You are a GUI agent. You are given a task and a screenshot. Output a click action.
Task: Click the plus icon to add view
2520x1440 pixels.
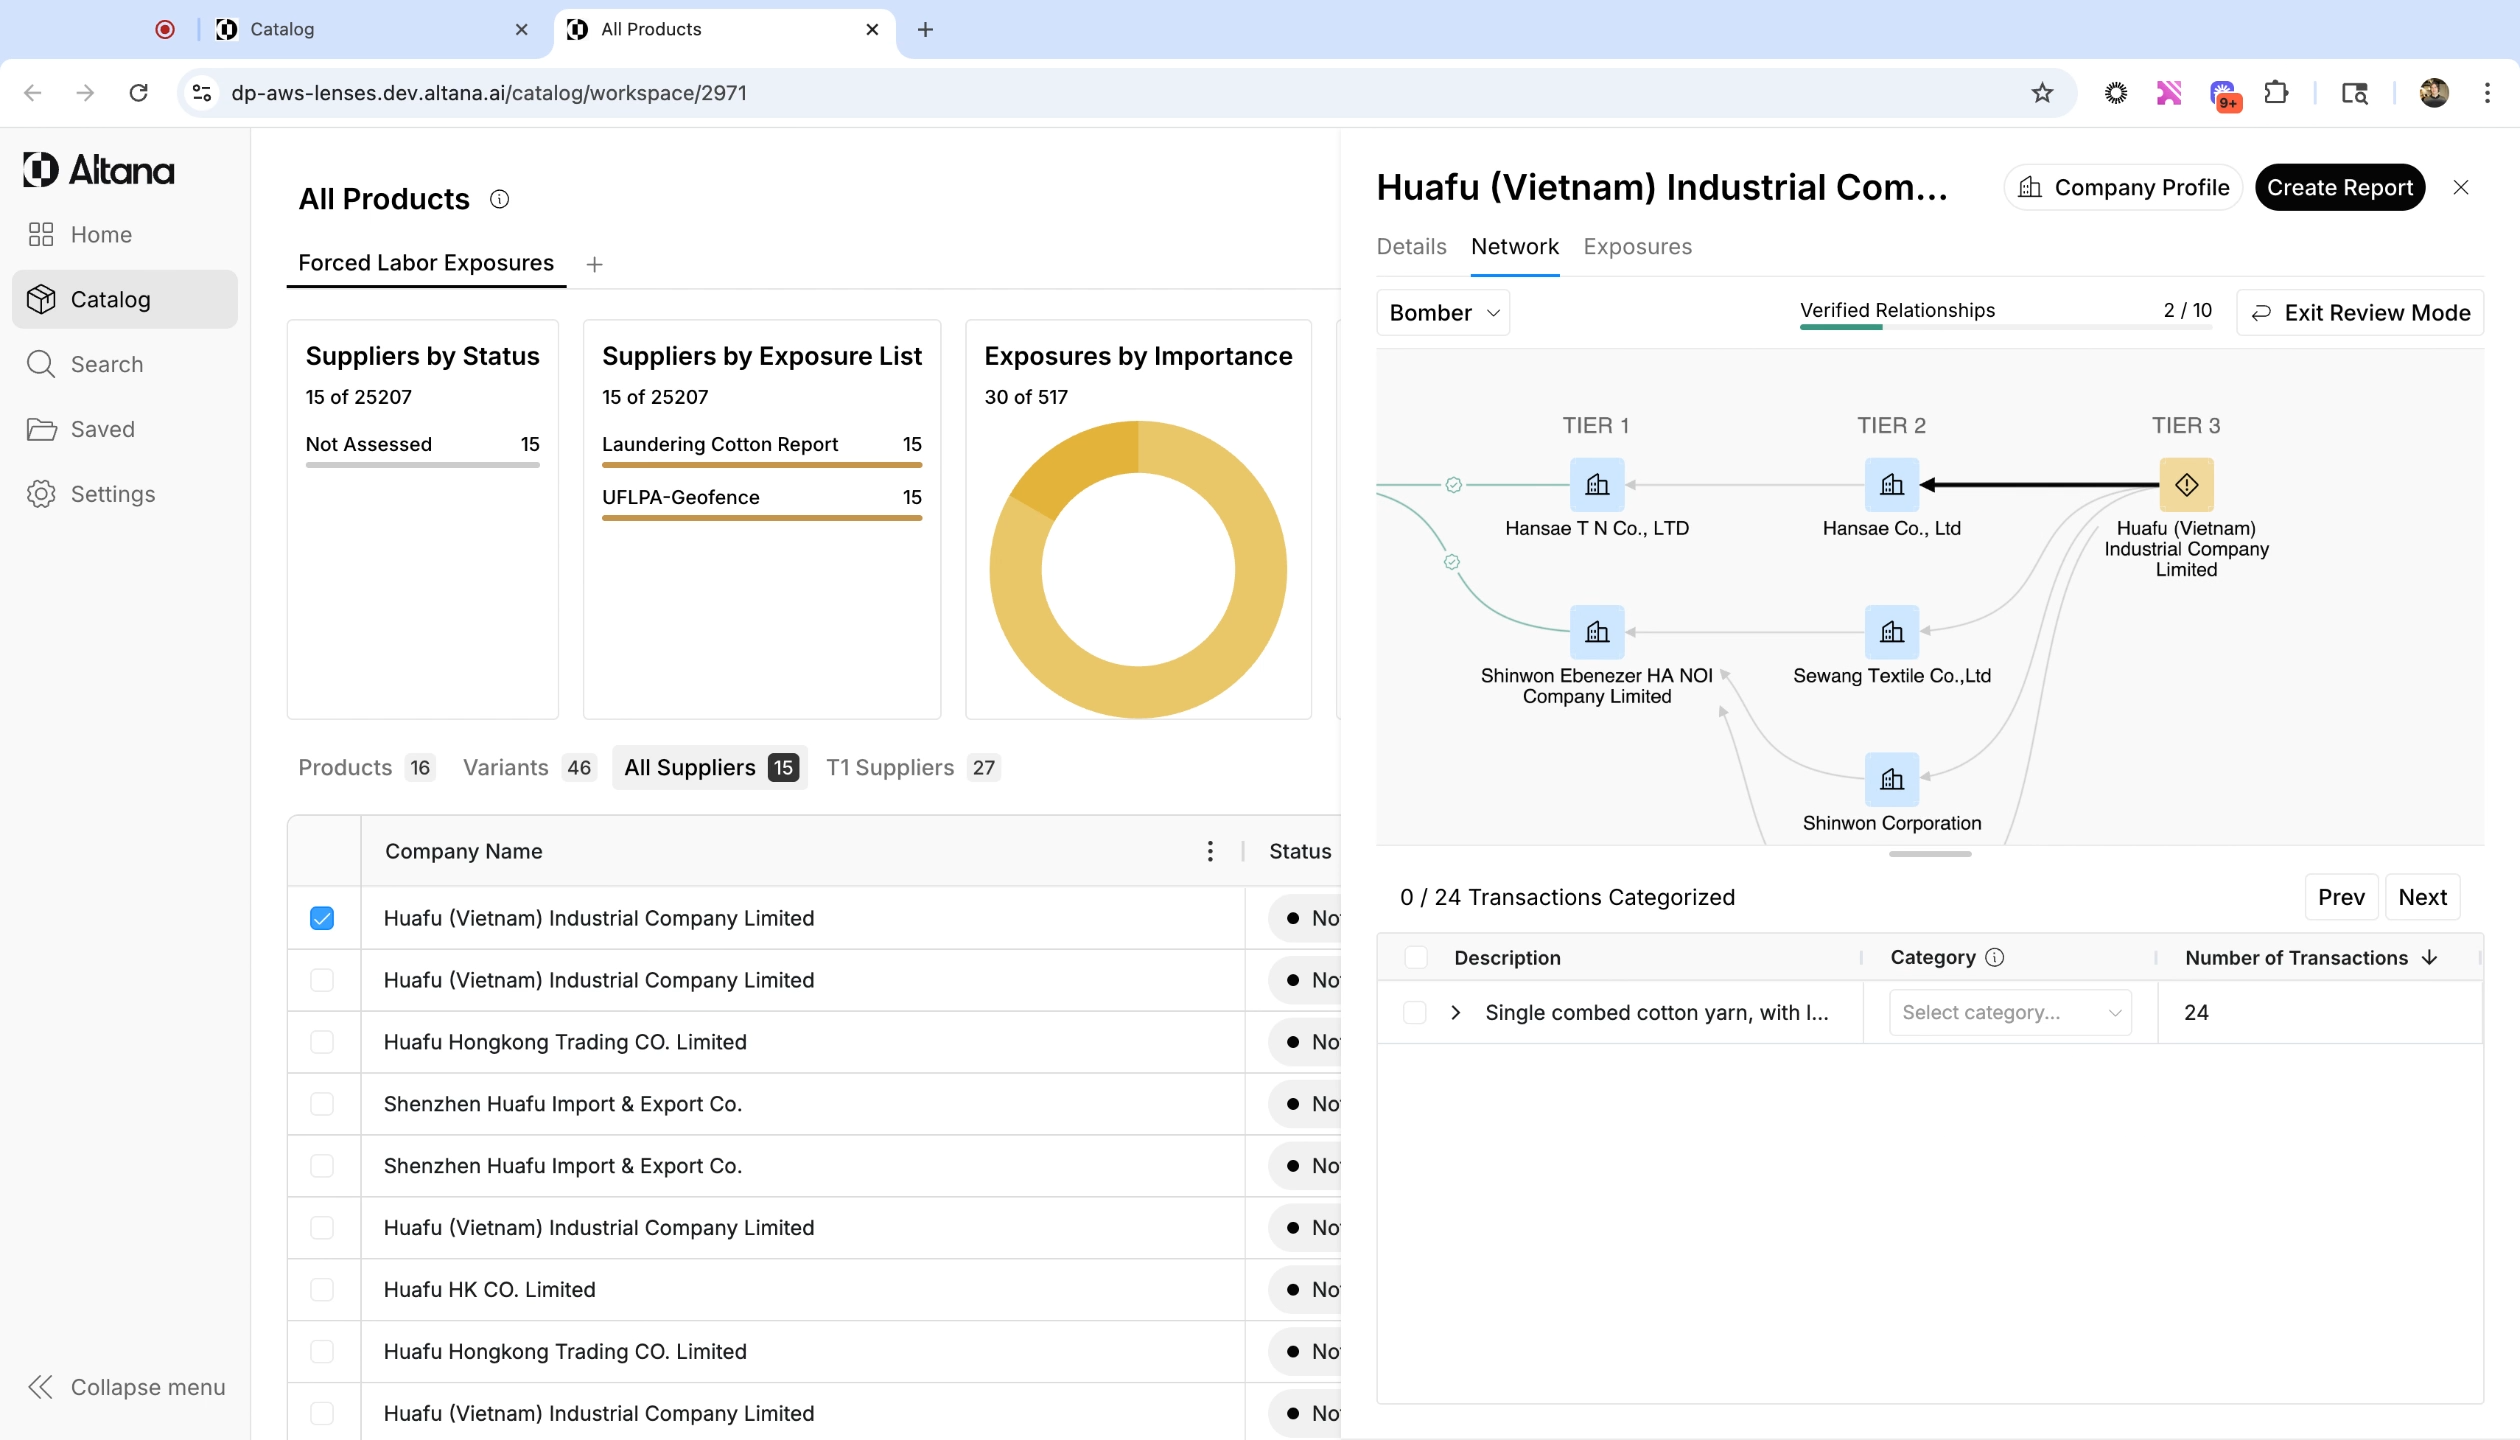point(594,264)
